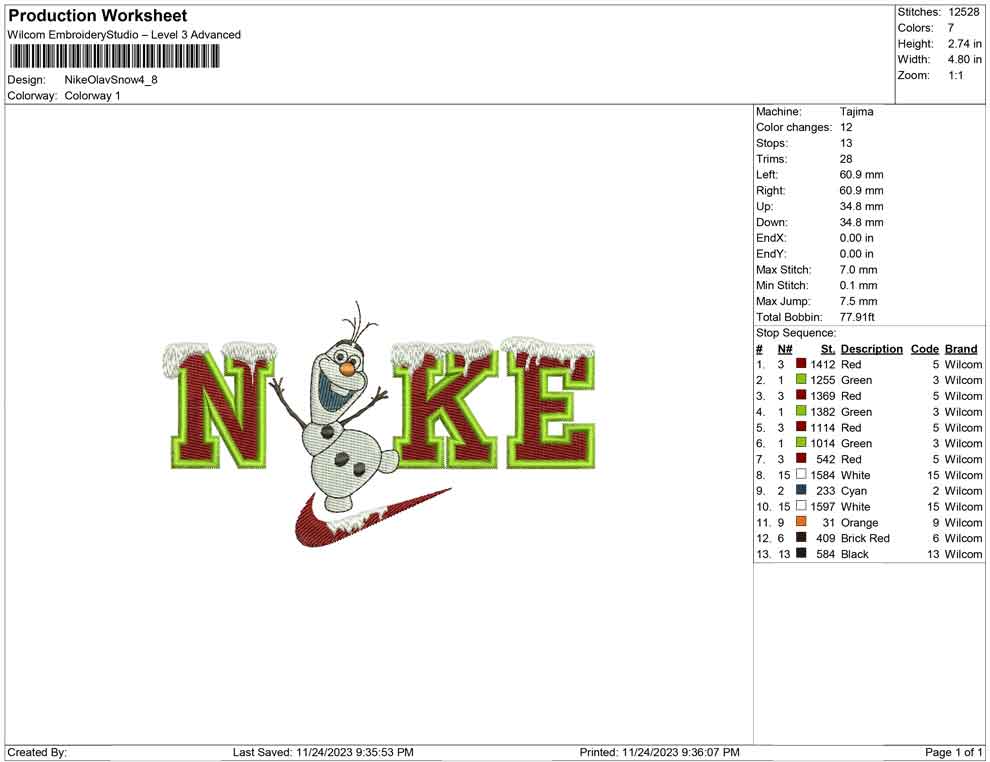Click the Description column header
Viewport: 990px width, 762px height.
(871, 348)
